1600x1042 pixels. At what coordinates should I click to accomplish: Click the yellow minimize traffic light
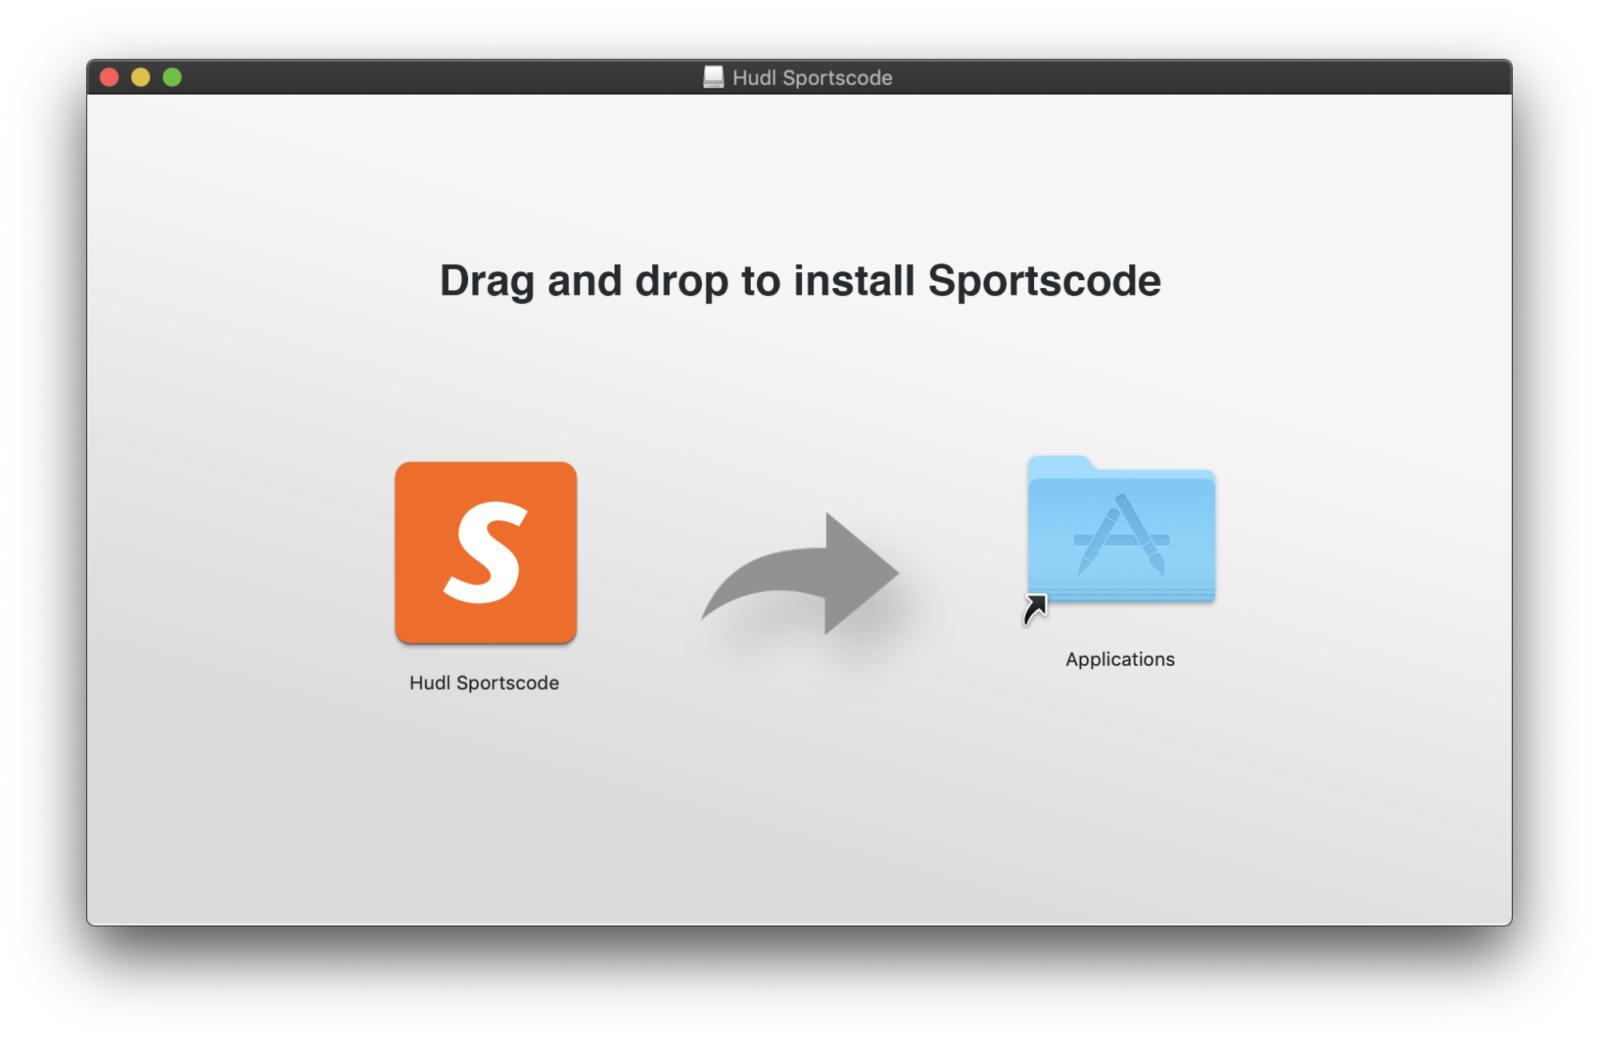point(141,76)
